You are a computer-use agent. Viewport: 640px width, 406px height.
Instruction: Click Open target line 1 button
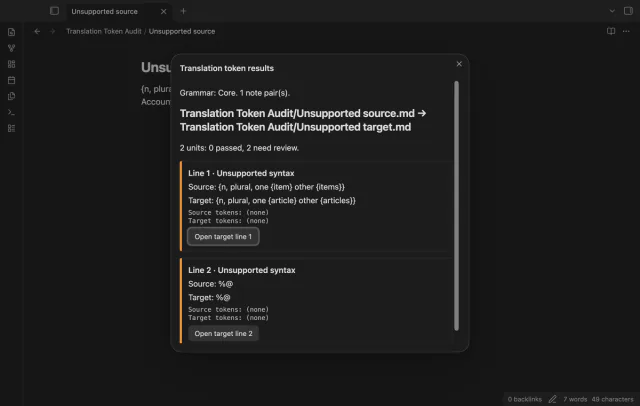223,237
